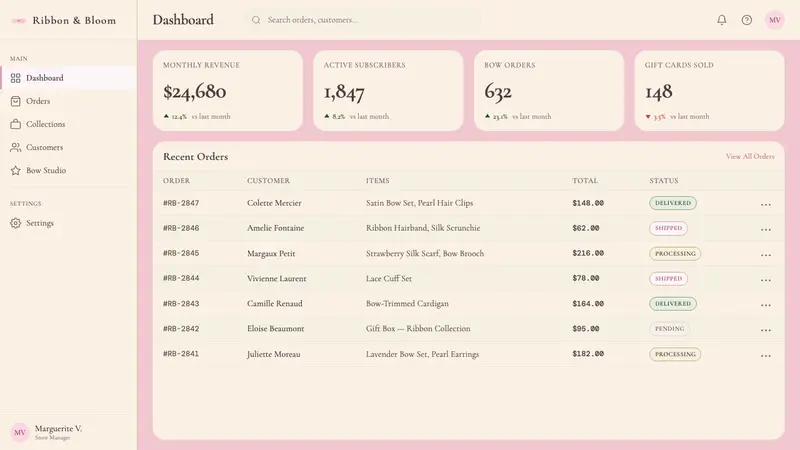Click the Customer column header

[268, 181]
